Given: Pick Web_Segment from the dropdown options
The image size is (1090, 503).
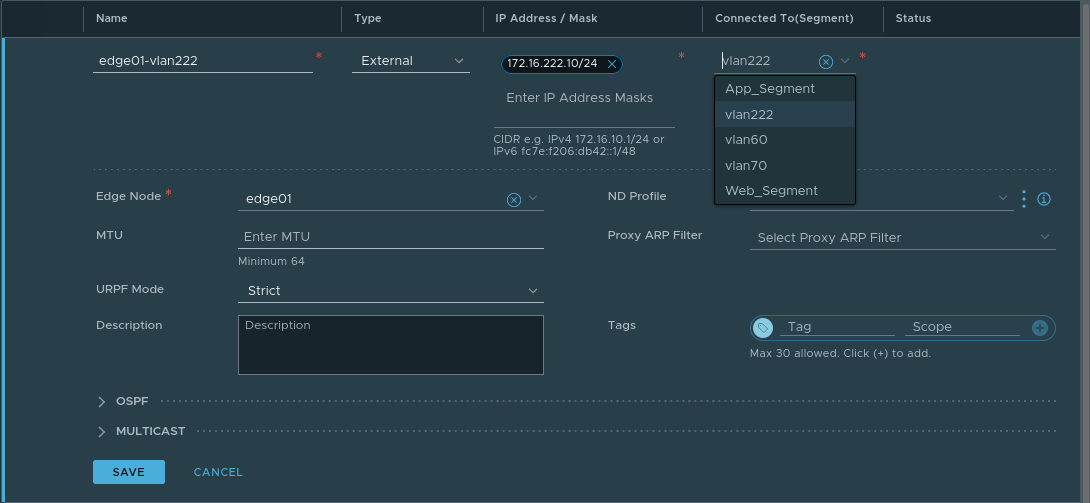Looking at the screenshot, I should pyautogui.click(x=771, y=191).
